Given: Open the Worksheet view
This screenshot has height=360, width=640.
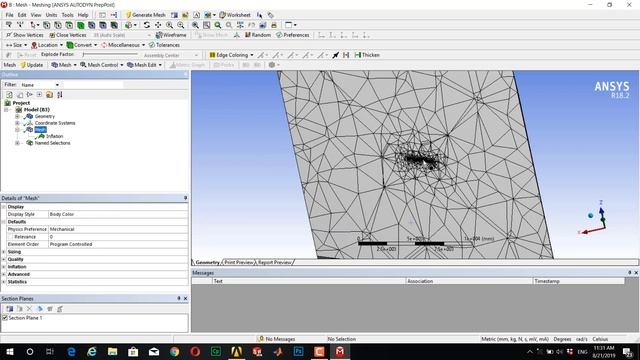Looking at the screenshot, I should [235, 15].
